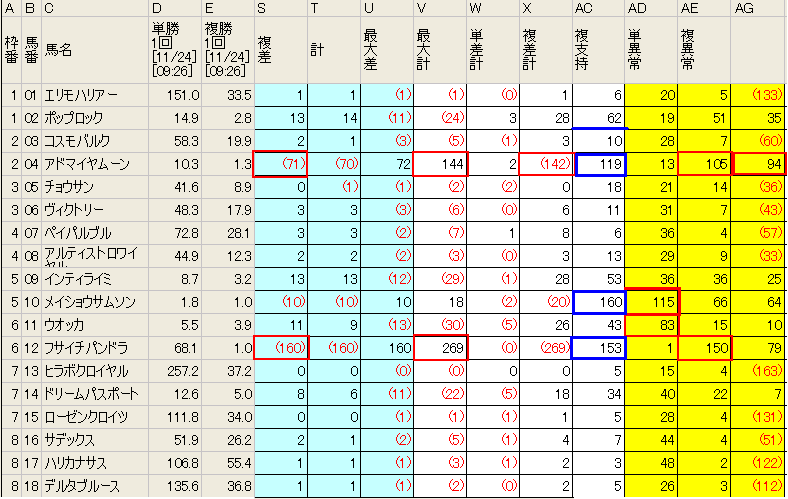
Task: Click the yellow 83 cell in ウオッカ row
Action: pos(652,325)
